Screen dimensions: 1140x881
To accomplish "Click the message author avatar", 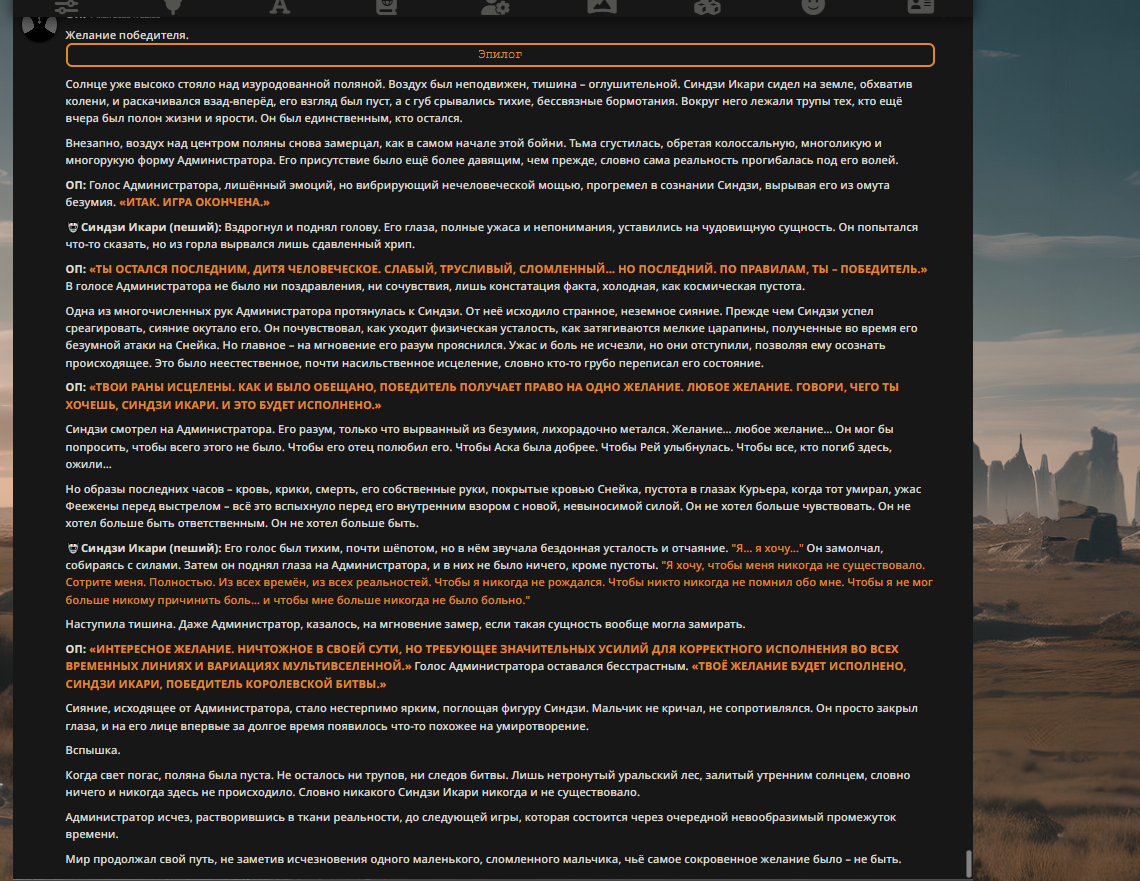I will click(x=39, y=28).
